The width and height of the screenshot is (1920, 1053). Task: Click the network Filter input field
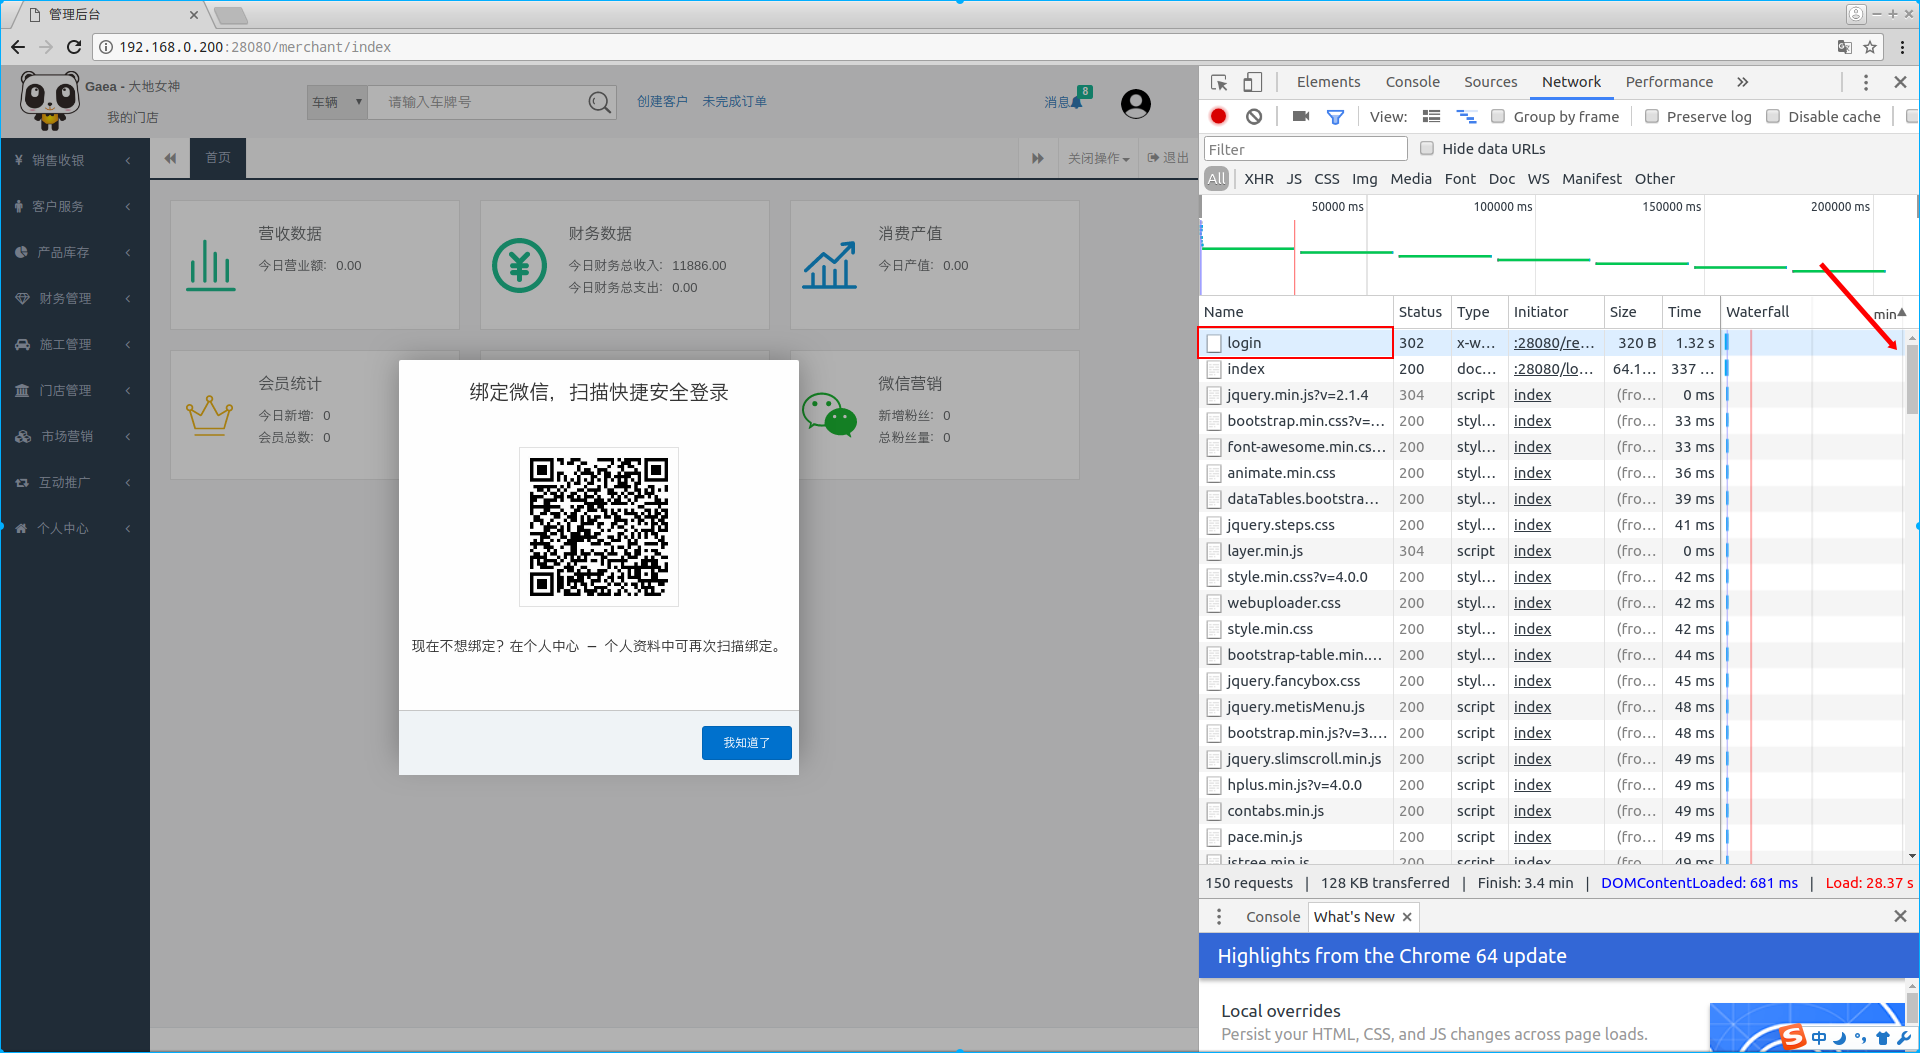click(x=1305, y=149)
